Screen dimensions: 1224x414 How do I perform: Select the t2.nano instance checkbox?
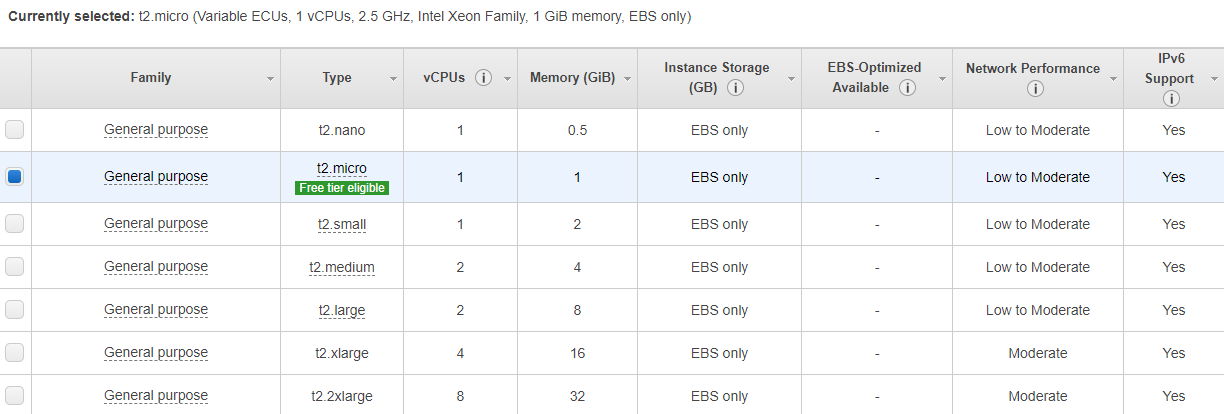[15, 130]
